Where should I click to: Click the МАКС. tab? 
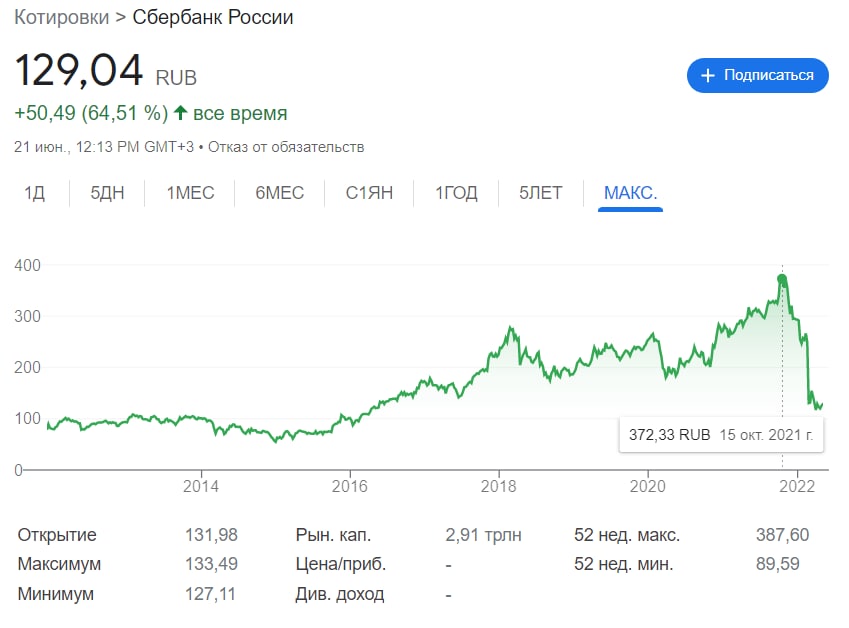coord(630,193)
